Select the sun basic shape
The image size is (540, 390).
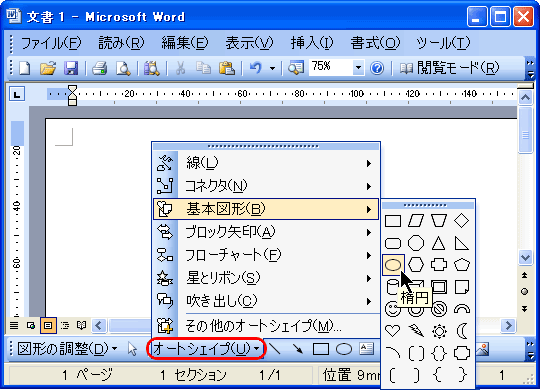coord(439,331)
